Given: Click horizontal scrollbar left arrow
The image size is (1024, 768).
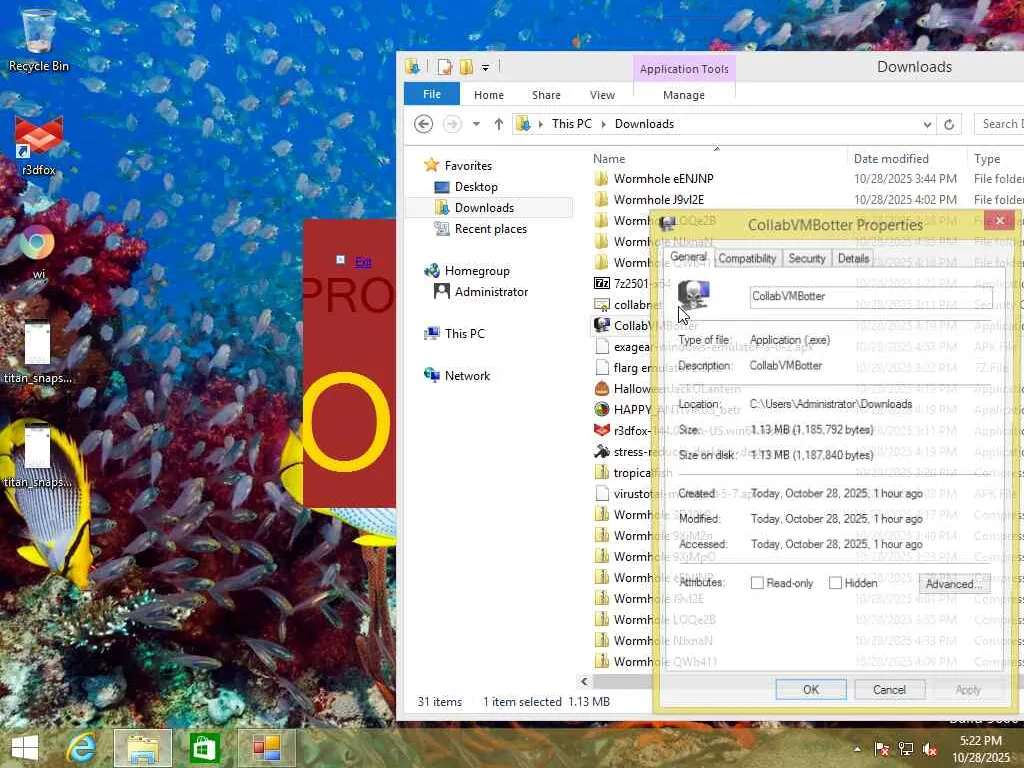Looking at the screenshot, I should (x=584, y=681).
